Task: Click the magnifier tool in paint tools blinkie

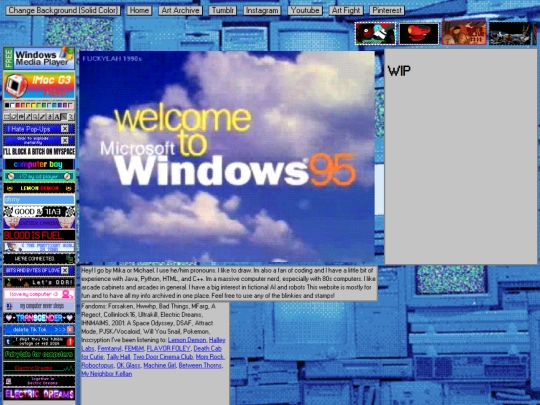Action: [x=35, y=117]
